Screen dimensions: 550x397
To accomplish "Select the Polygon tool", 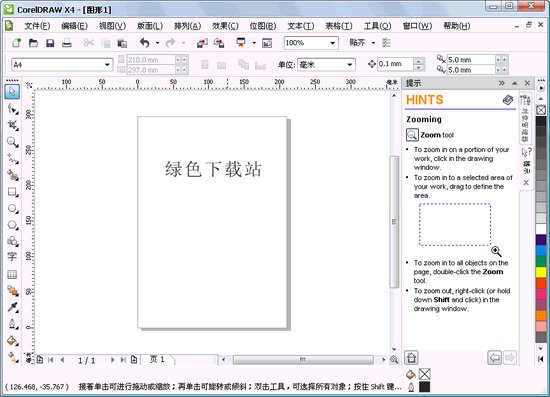I will pyautogui.click(x=13, y=225).
